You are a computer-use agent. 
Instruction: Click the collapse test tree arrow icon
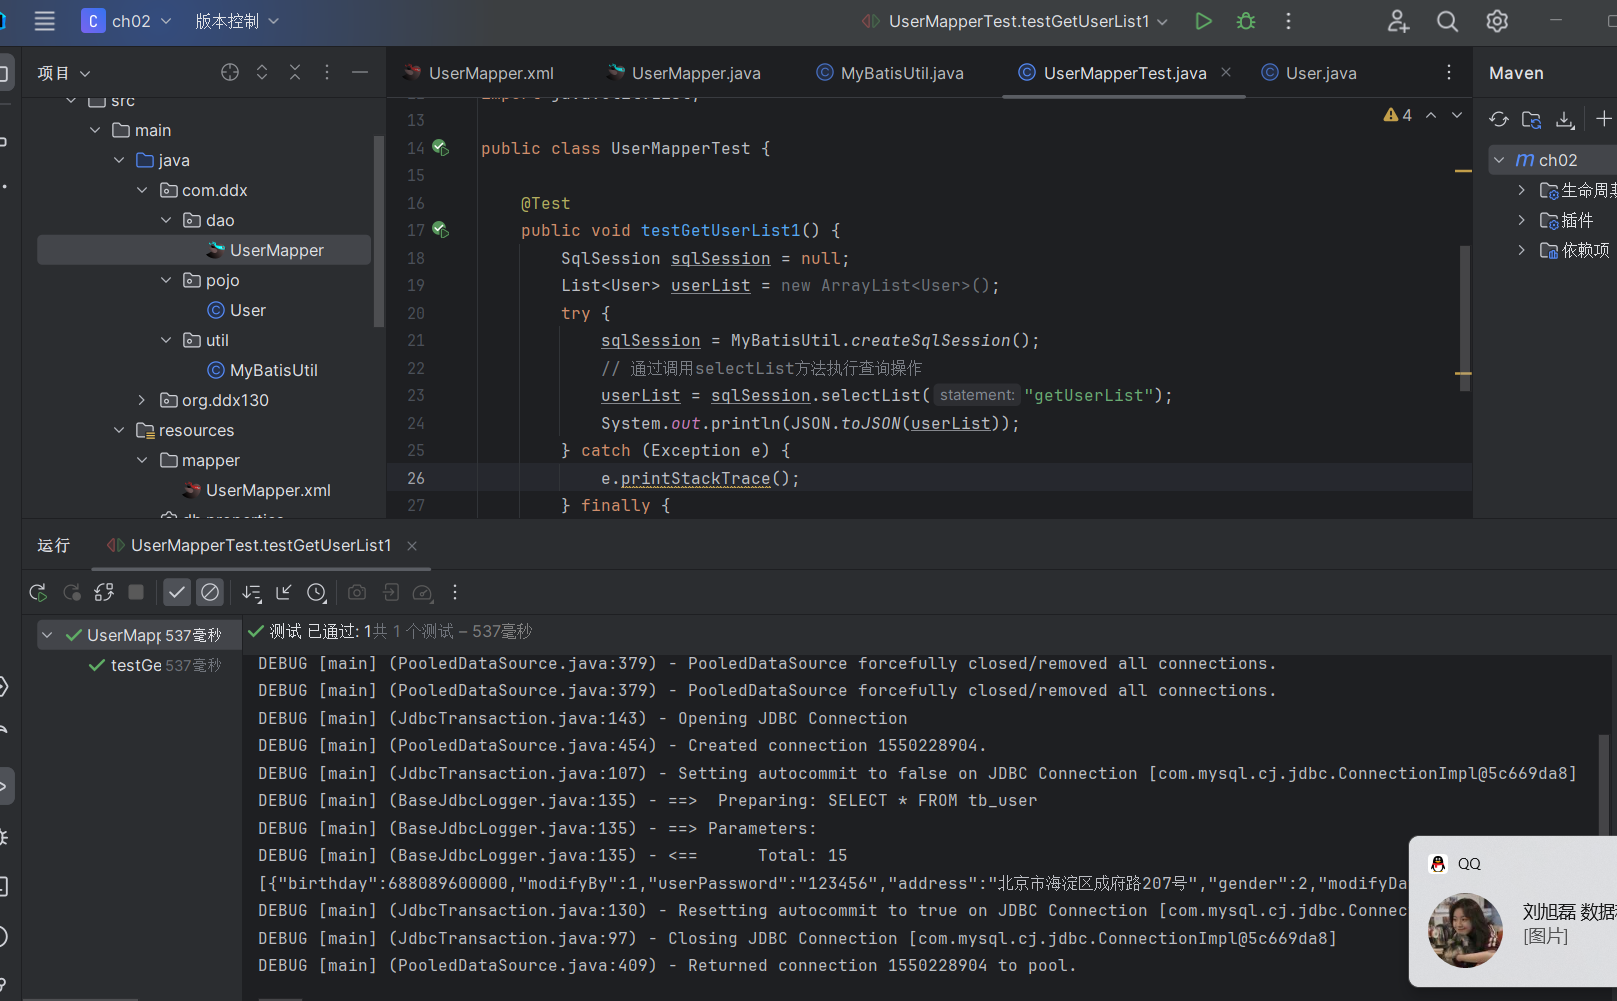pyautogui.click(x=284, y=592)
